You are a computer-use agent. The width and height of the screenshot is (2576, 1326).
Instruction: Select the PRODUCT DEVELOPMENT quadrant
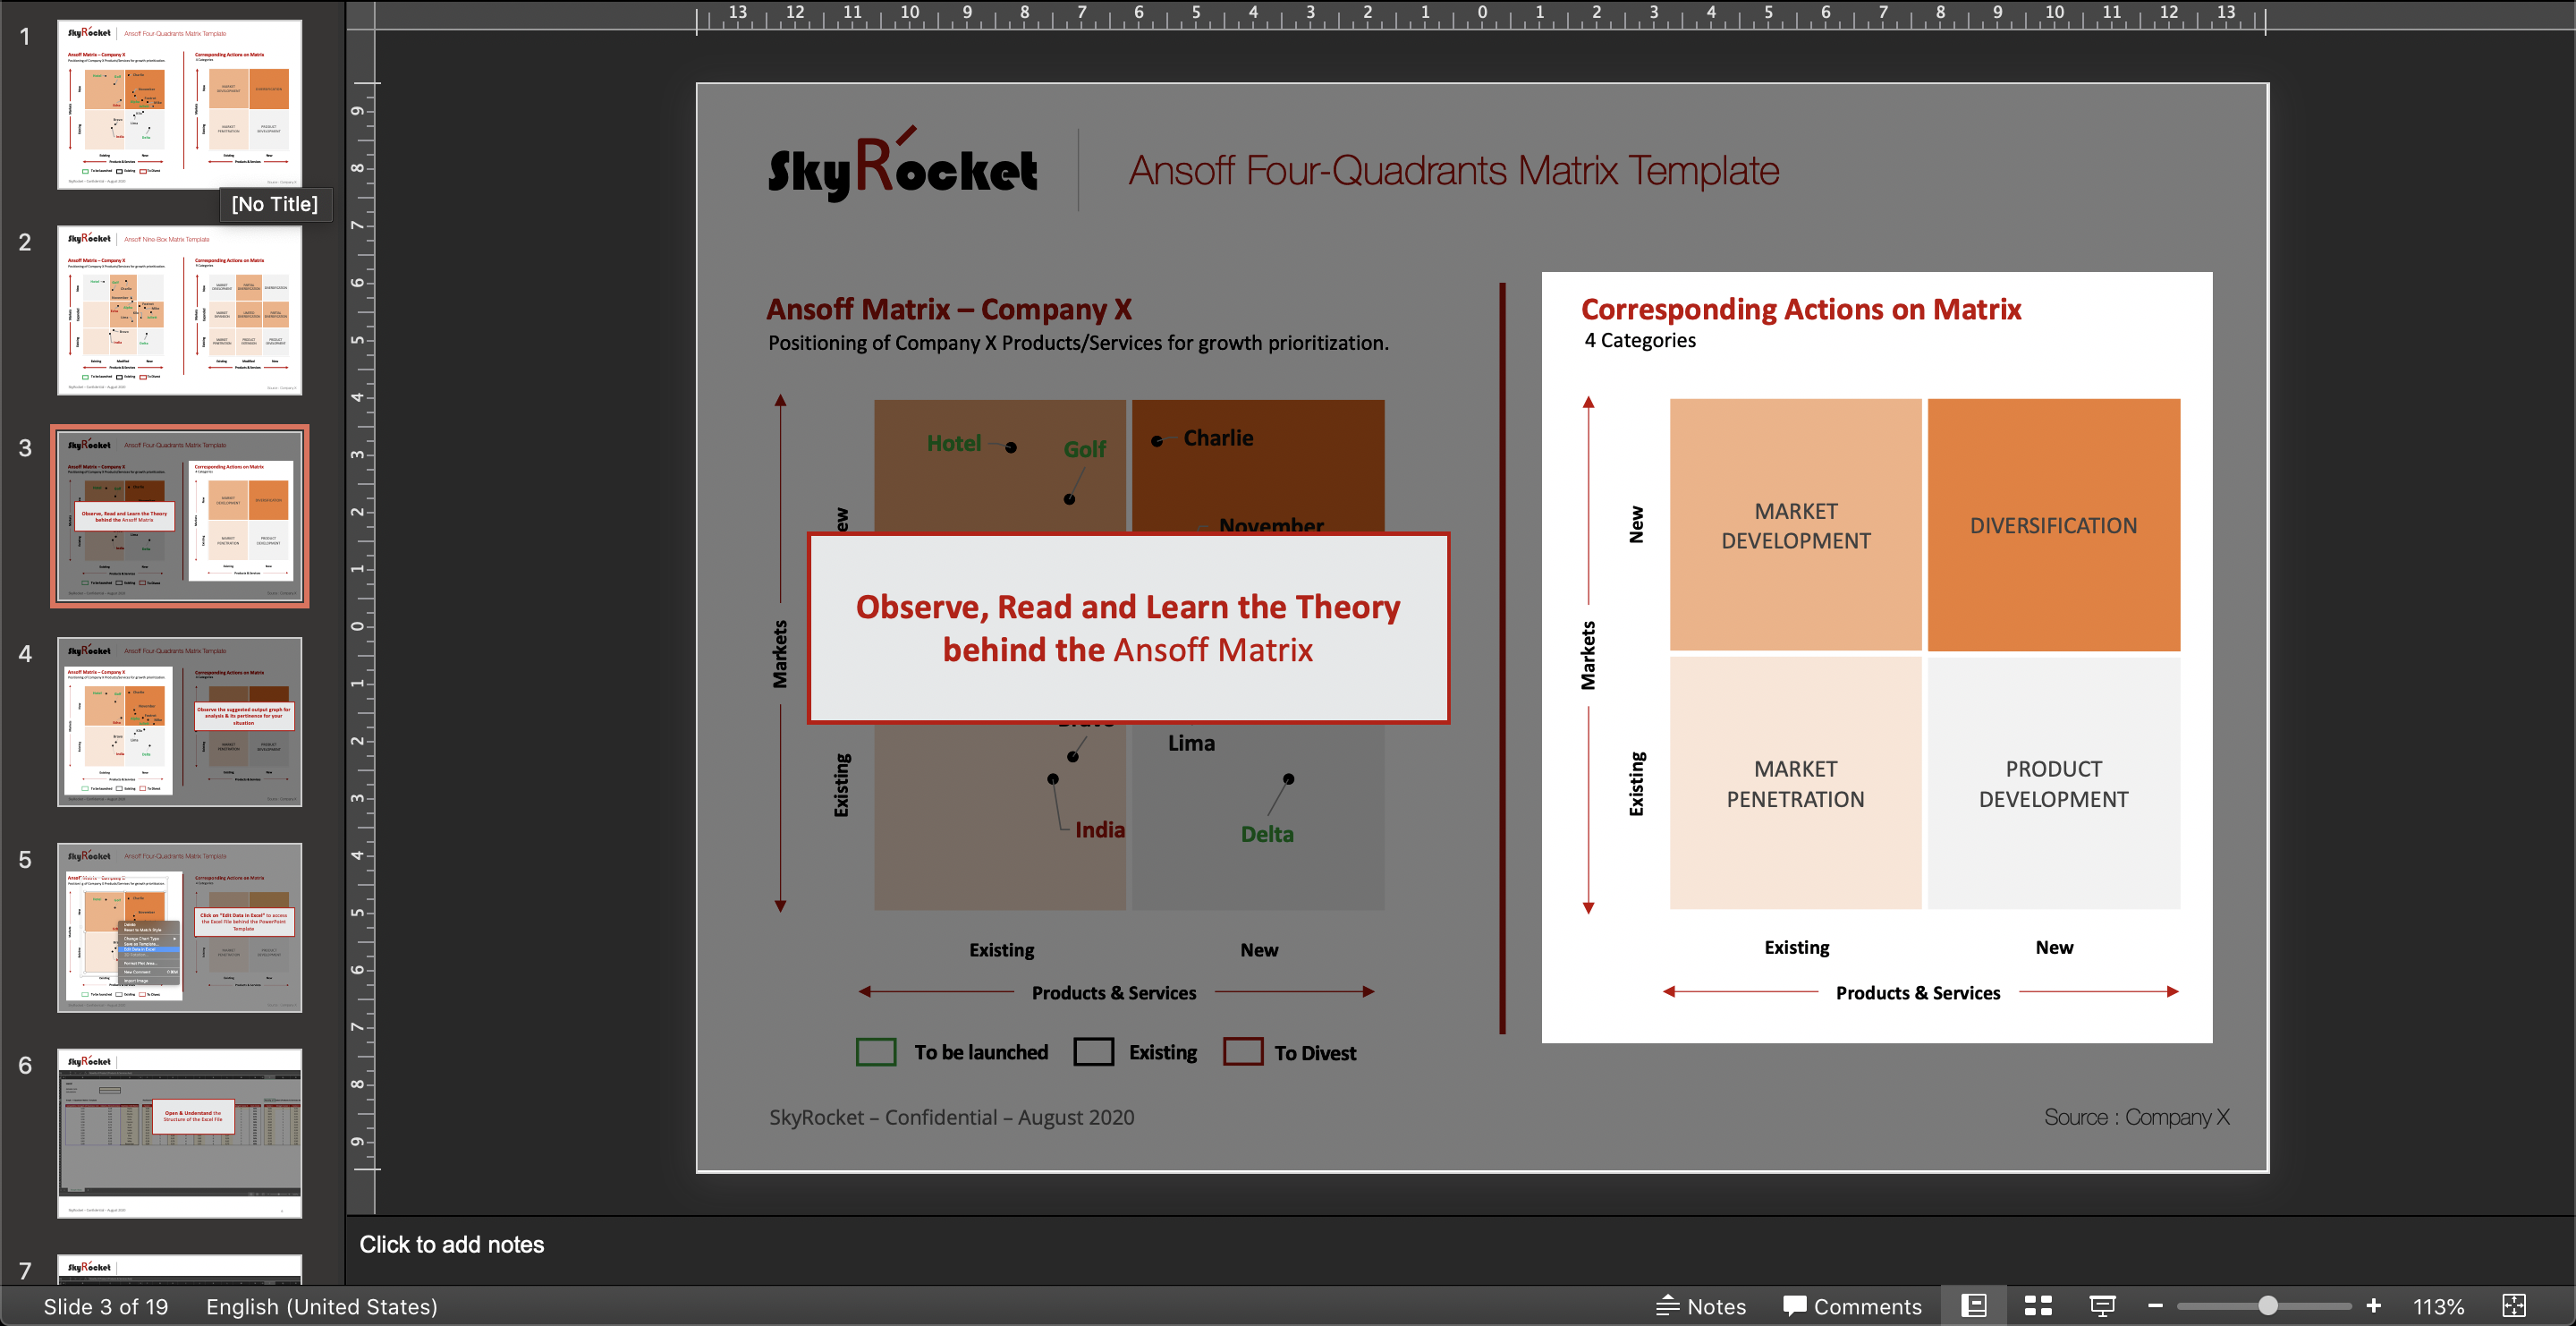(2054, 783)
